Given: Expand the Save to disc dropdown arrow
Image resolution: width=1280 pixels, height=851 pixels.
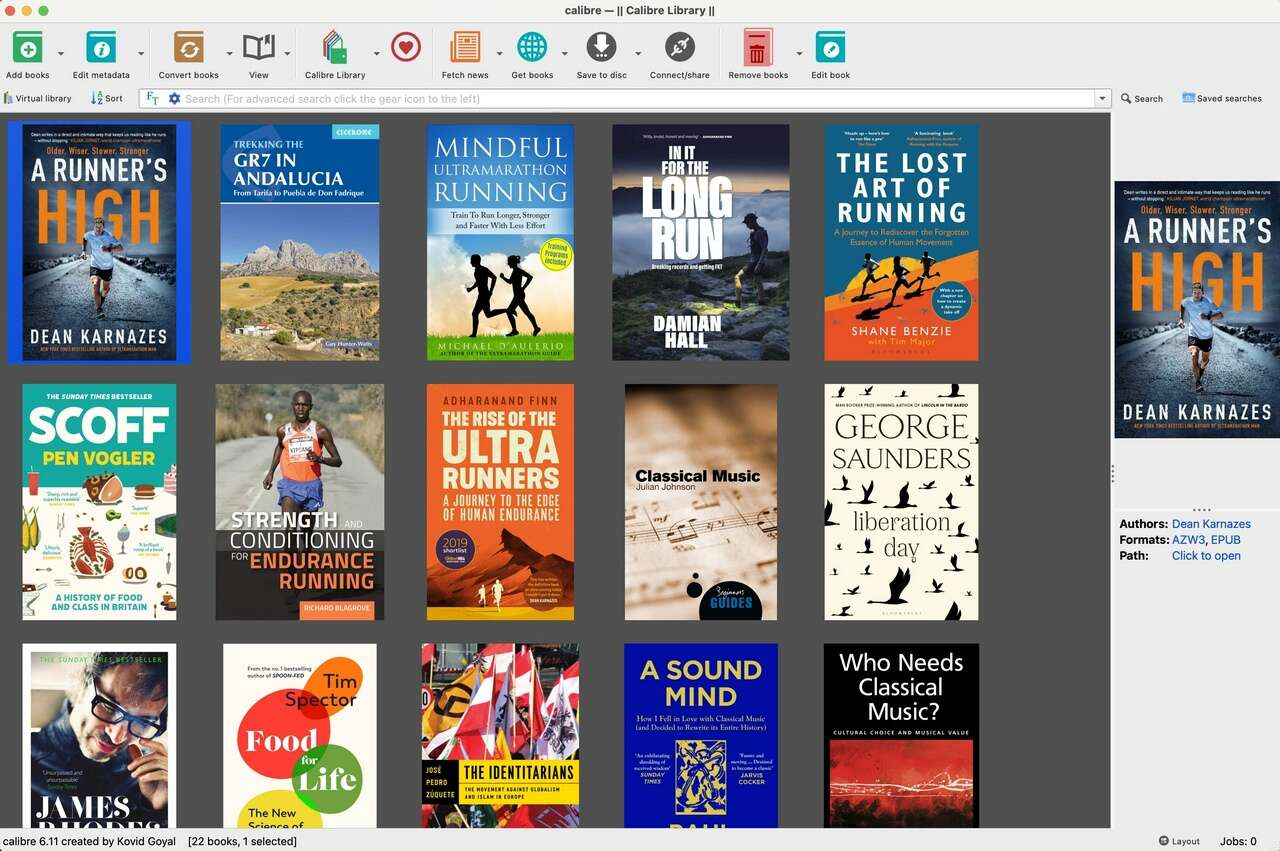Looking at the screenshot, I should 638,54.
